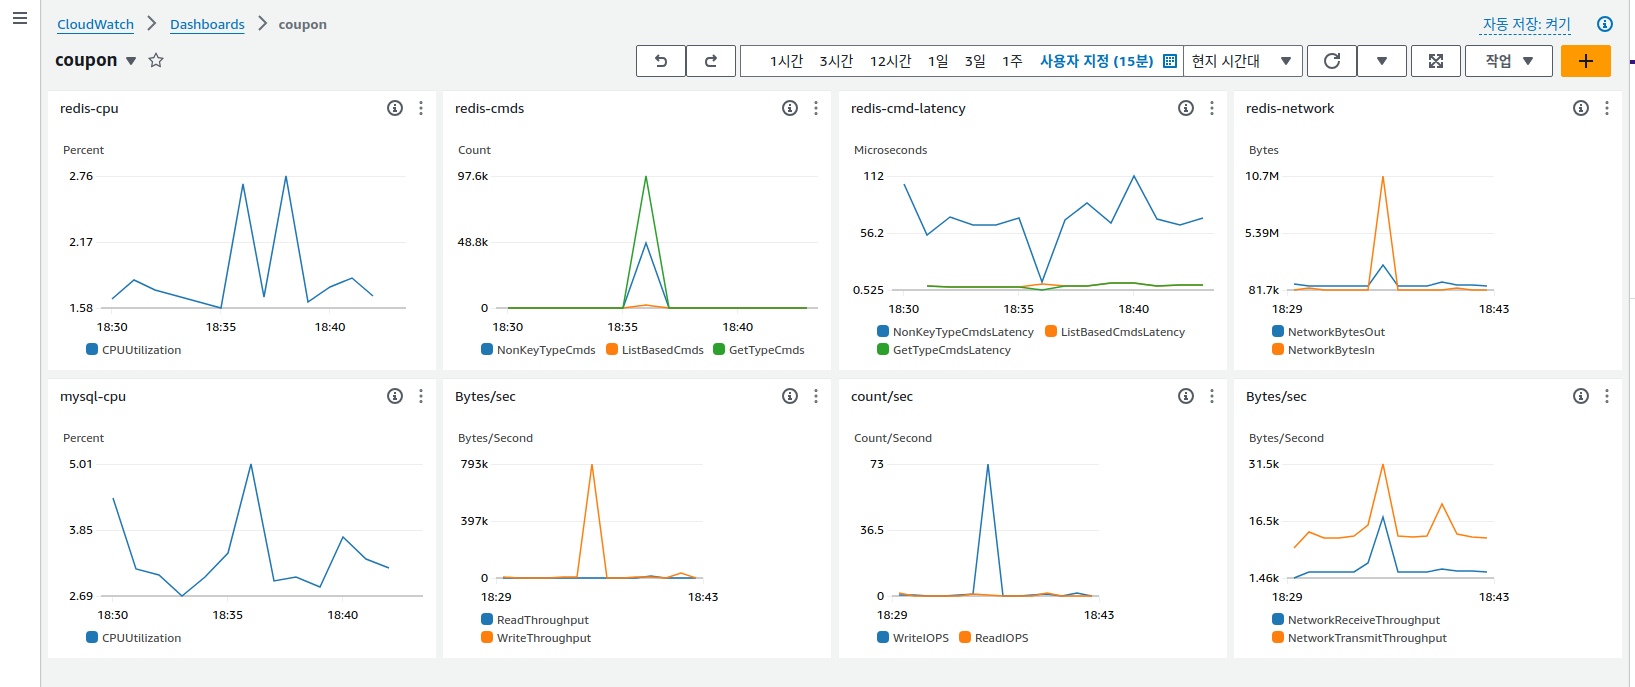The image size is (1635, 687).
Task: Click the redis-cmd-latency widget title
Action: tap(908, 108)
